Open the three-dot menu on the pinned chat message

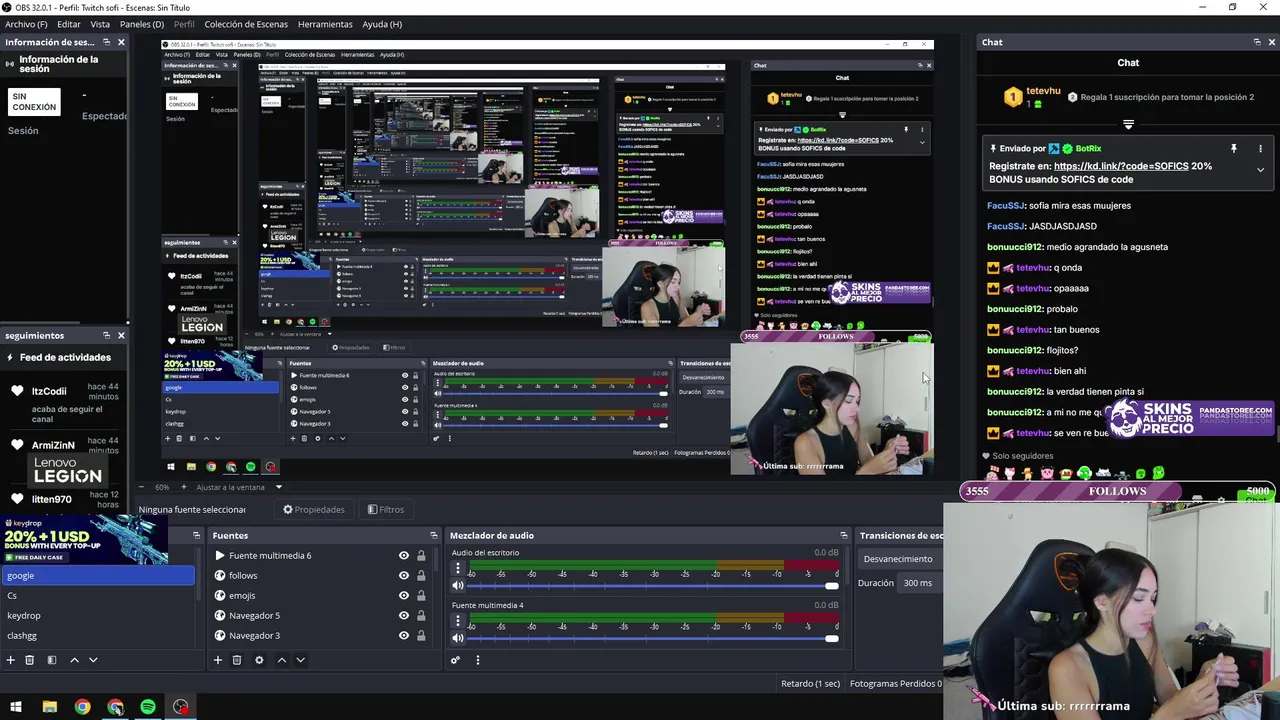tap(1260, 148)
